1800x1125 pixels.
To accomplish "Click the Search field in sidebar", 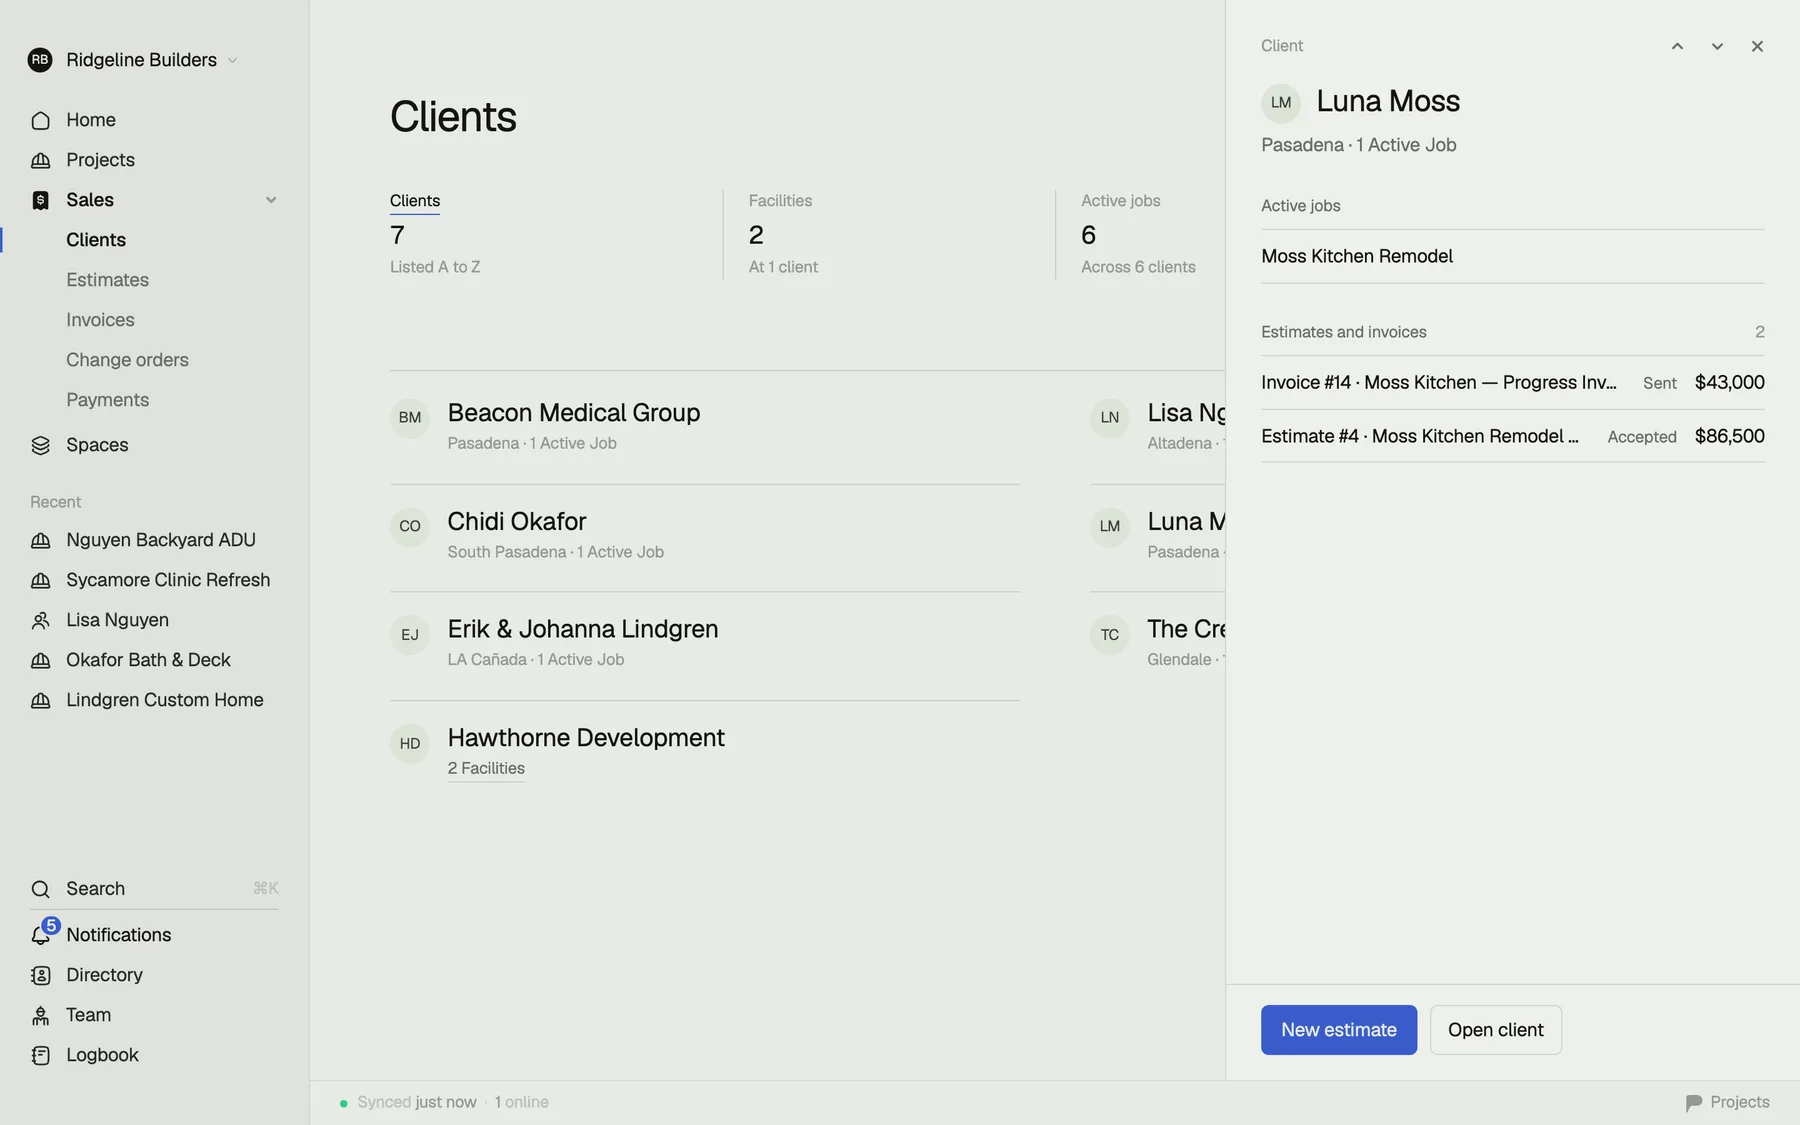I will click(x=154, y=889).
